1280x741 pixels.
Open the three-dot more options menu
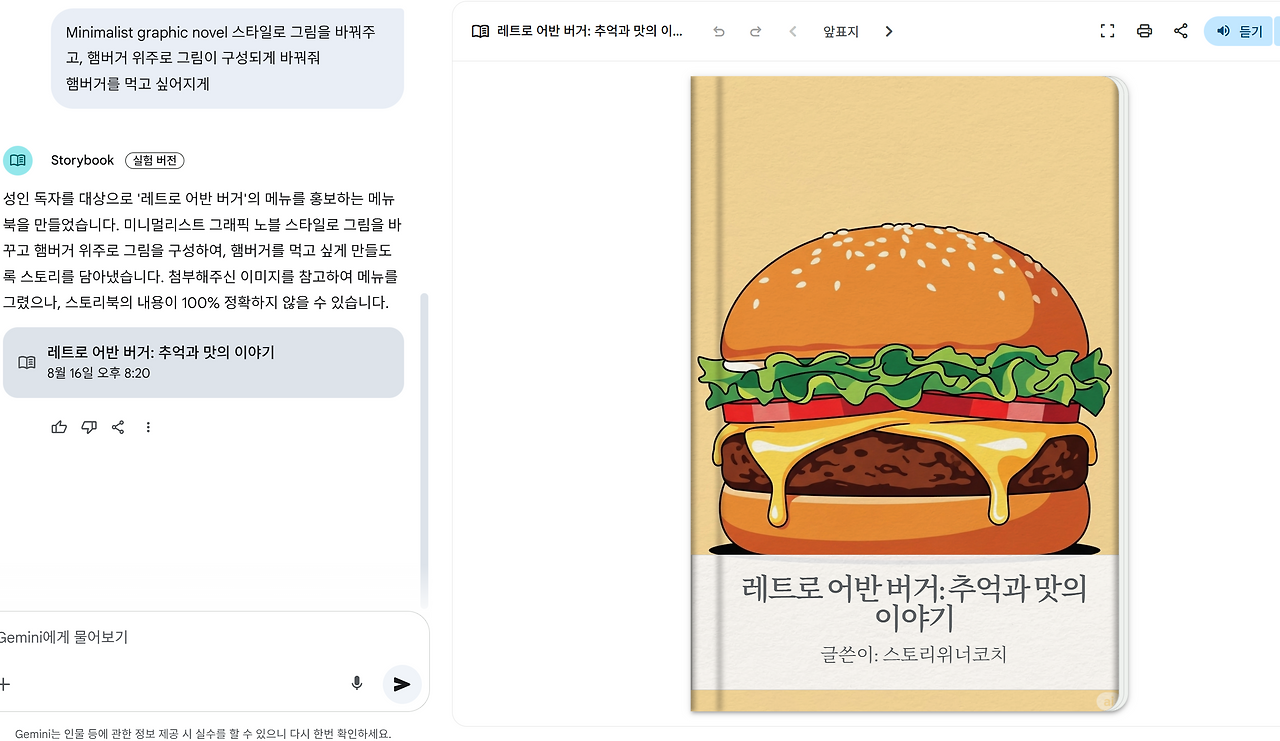point(148,427)
